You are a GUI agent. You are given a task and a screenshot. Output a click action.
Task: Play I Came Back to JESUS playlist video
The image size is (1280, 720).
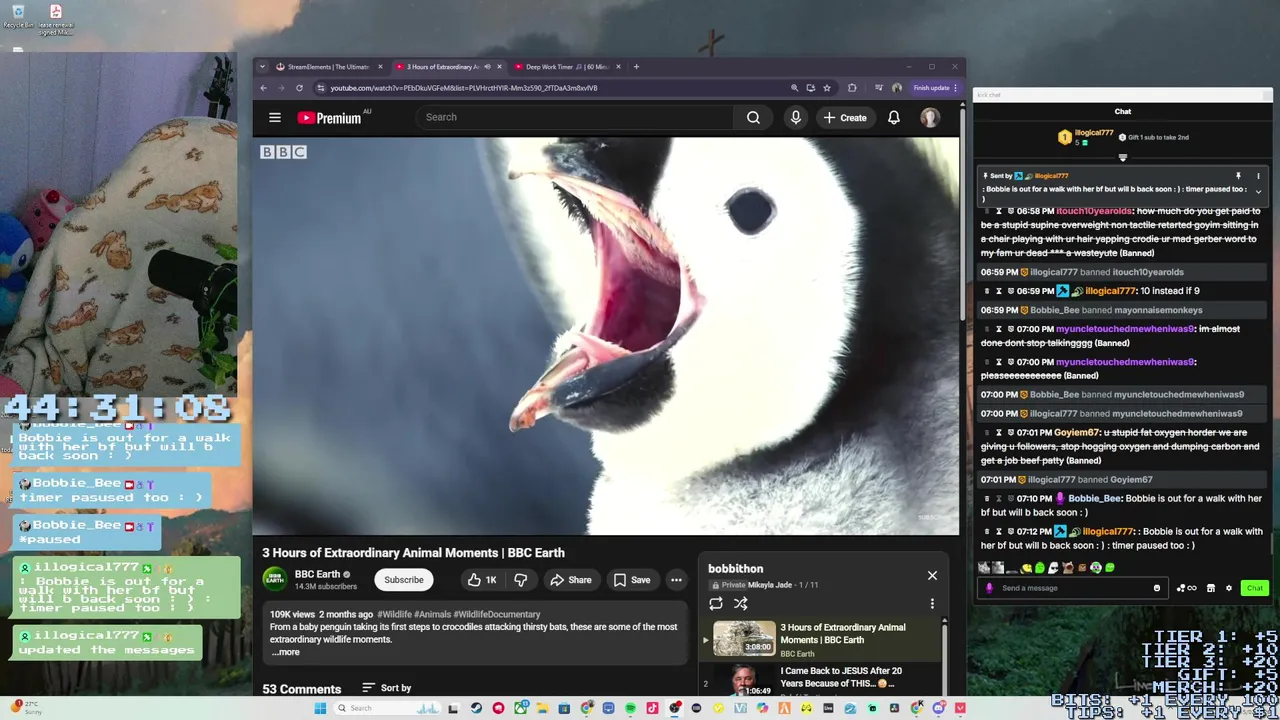[820, 681]
